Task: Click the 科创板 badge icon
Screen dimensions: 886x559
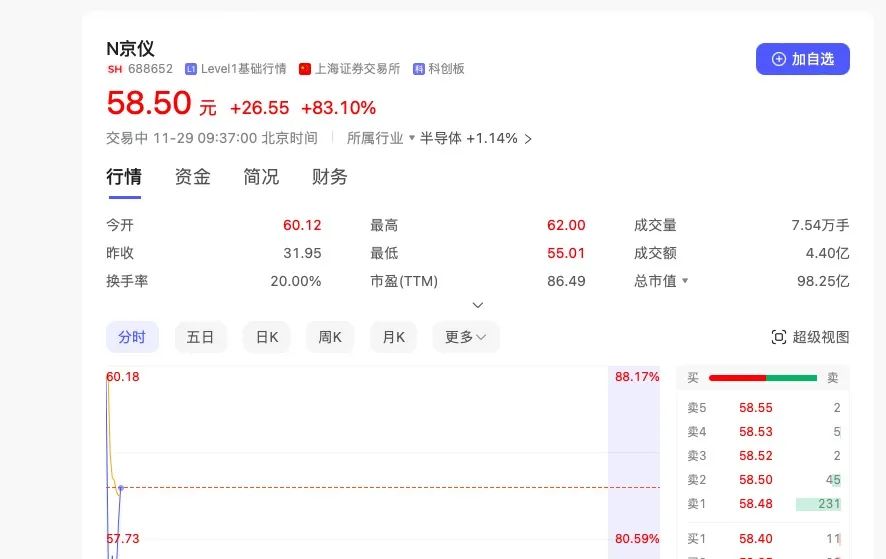Action: click(x=419, y=69)
